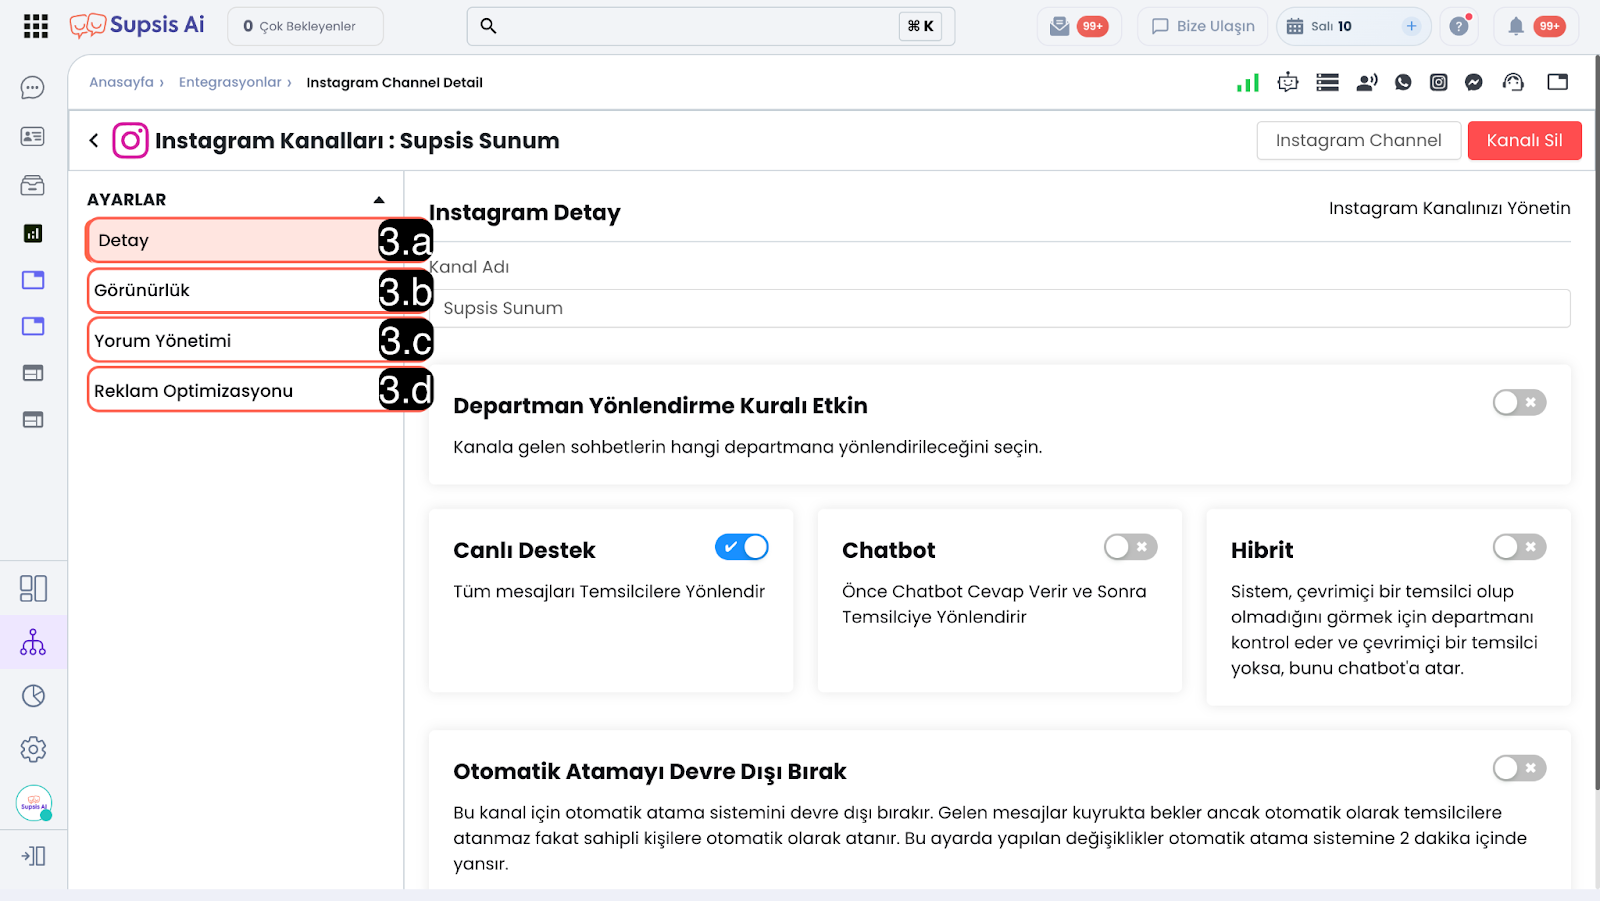Image resolution: width=1600 pixels, height=901 pixels.
Task: Click the notification bell icon
Action: tap(1516, 26)
